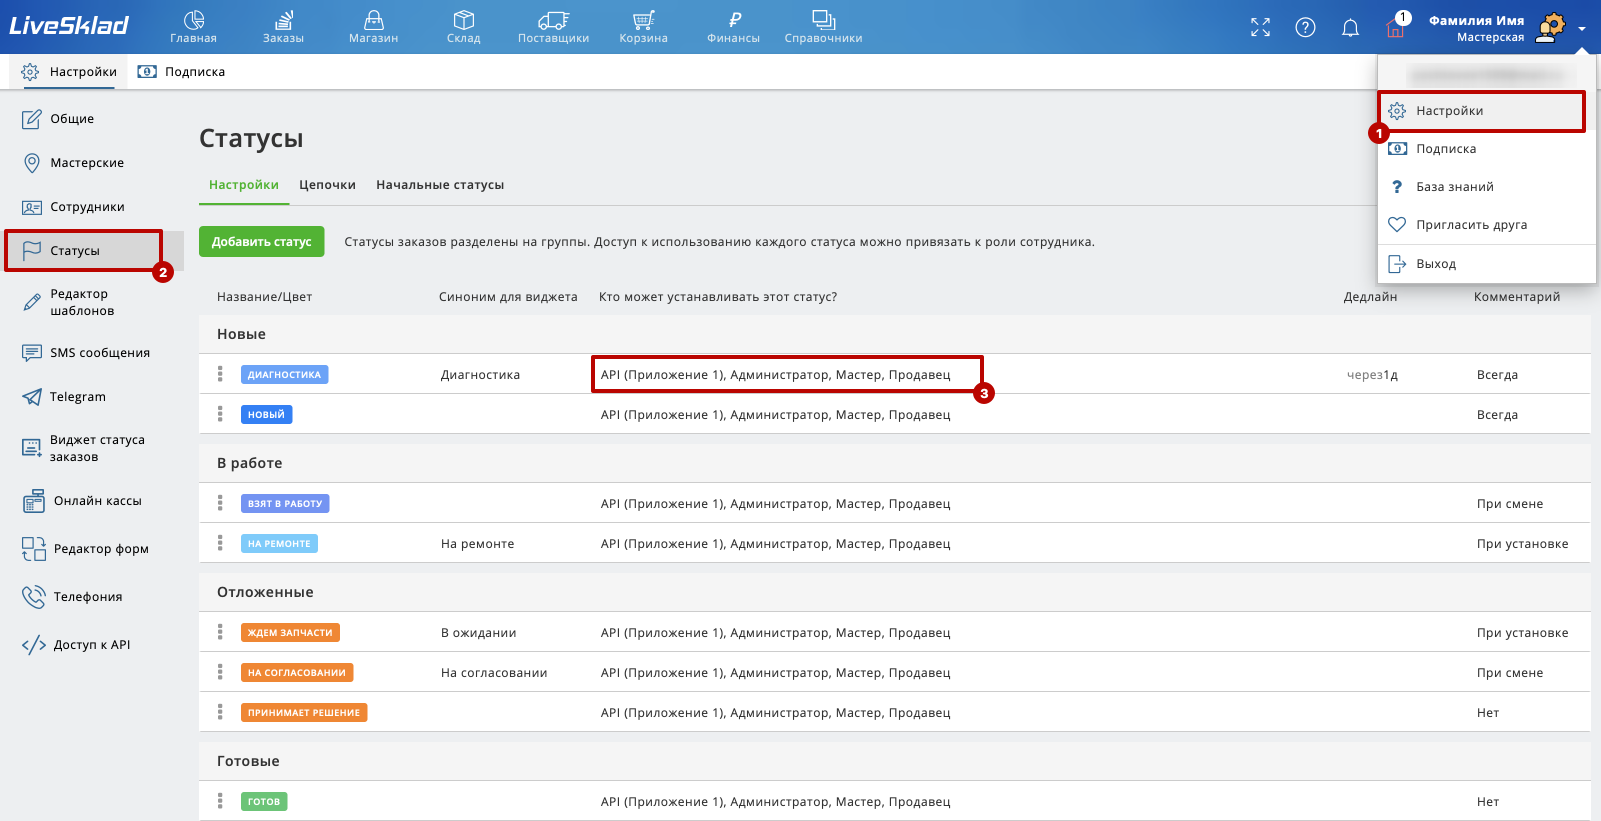This screenshot has width=1601, height=821.
Task: Open Финансы ruble icon
Action: point(733,20)
